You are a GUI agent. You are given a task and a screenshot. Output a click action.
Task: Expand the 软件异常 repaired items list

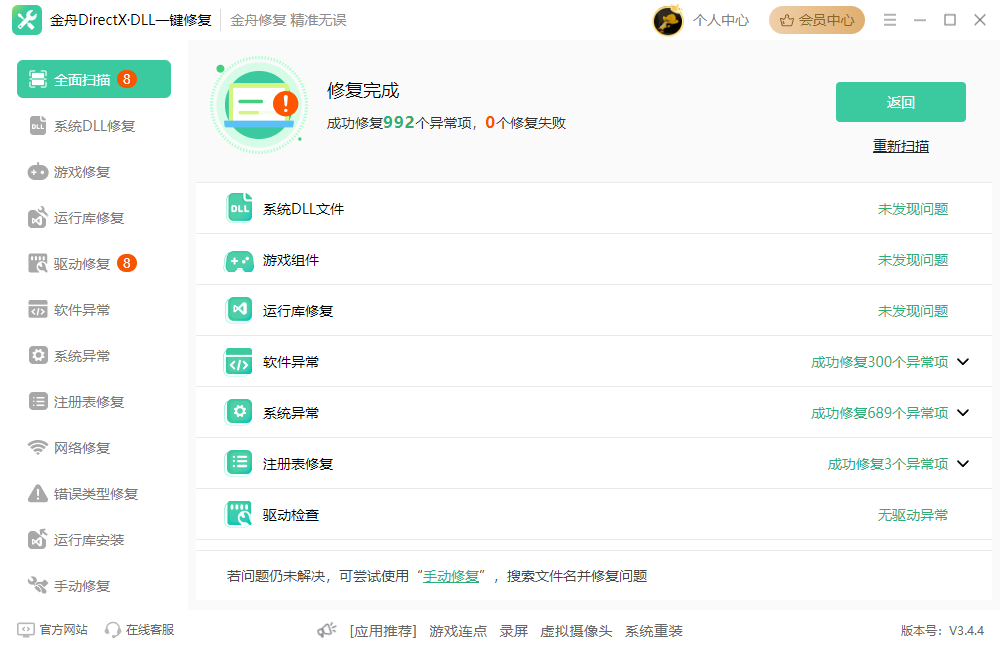(963, 362)
